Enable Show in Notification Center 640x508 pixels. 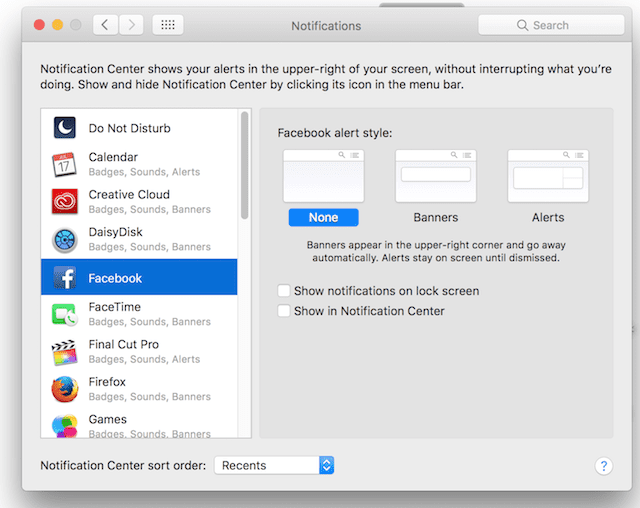click(x=284, y=311)
